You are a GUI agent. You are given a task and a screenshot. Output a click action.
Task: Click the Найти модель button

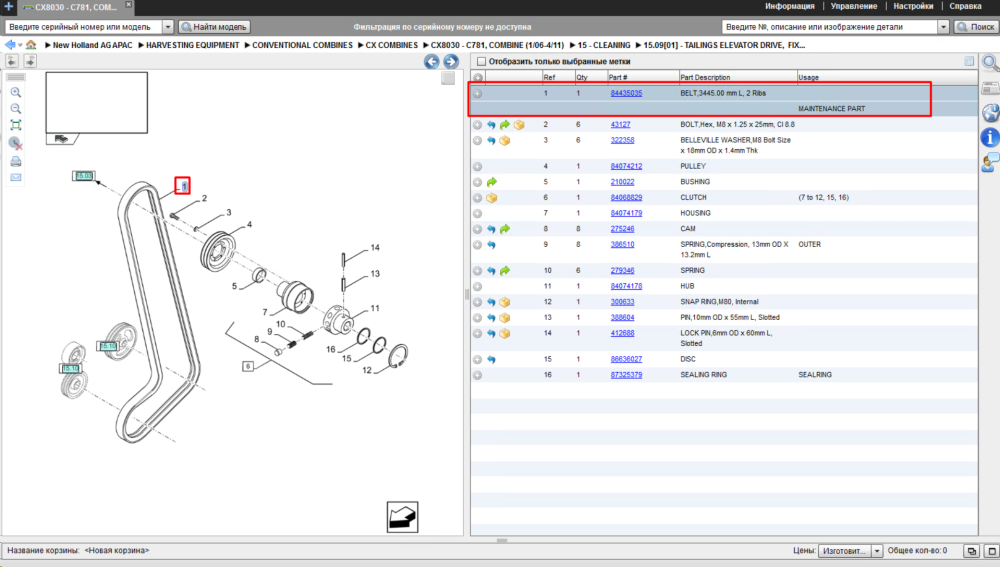(x=214, y=27)
